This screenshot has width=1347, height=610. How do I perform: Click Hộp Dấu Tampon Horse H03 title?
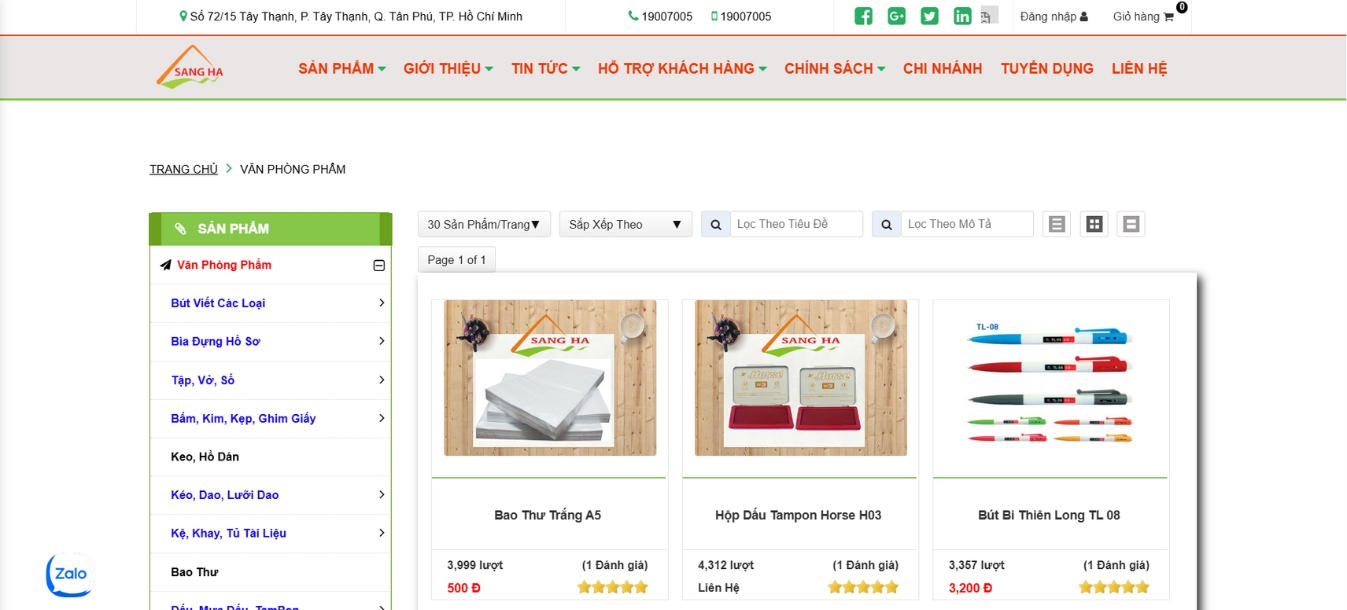tap(798, 515)
